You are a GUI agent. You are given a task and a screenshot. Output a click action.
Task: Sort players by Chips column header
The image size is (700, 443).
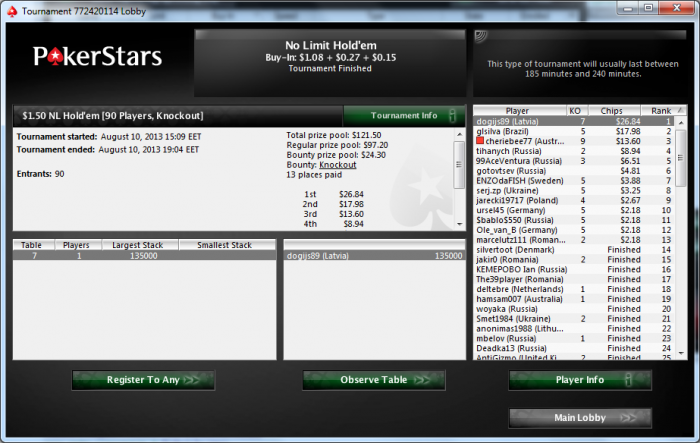click(612, 111)
